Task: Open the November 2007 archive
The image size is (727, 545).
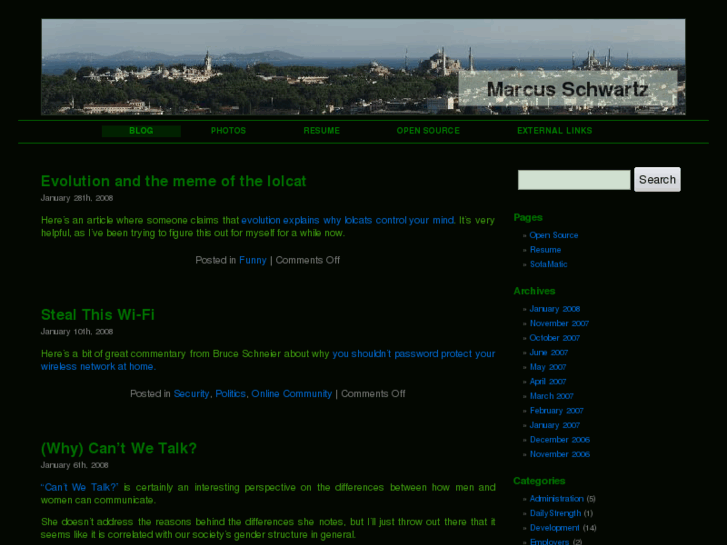Action: pyautogui.click(x=559, y=323)
